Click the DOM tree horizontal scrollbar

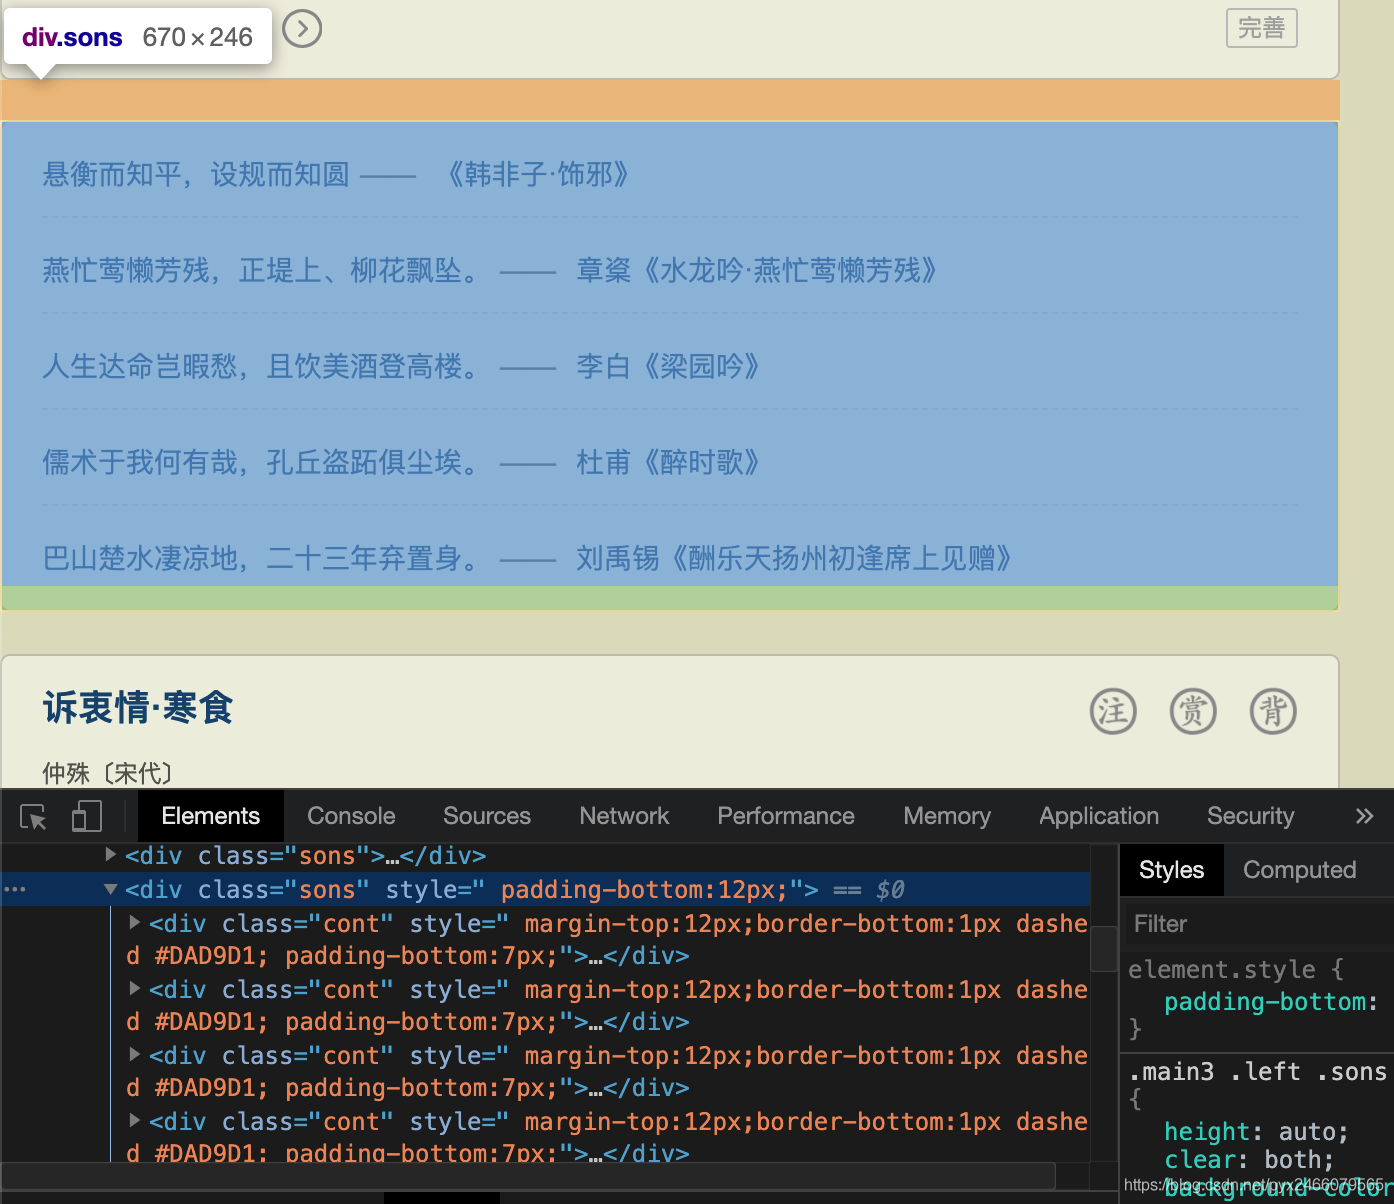[529, 1175]
